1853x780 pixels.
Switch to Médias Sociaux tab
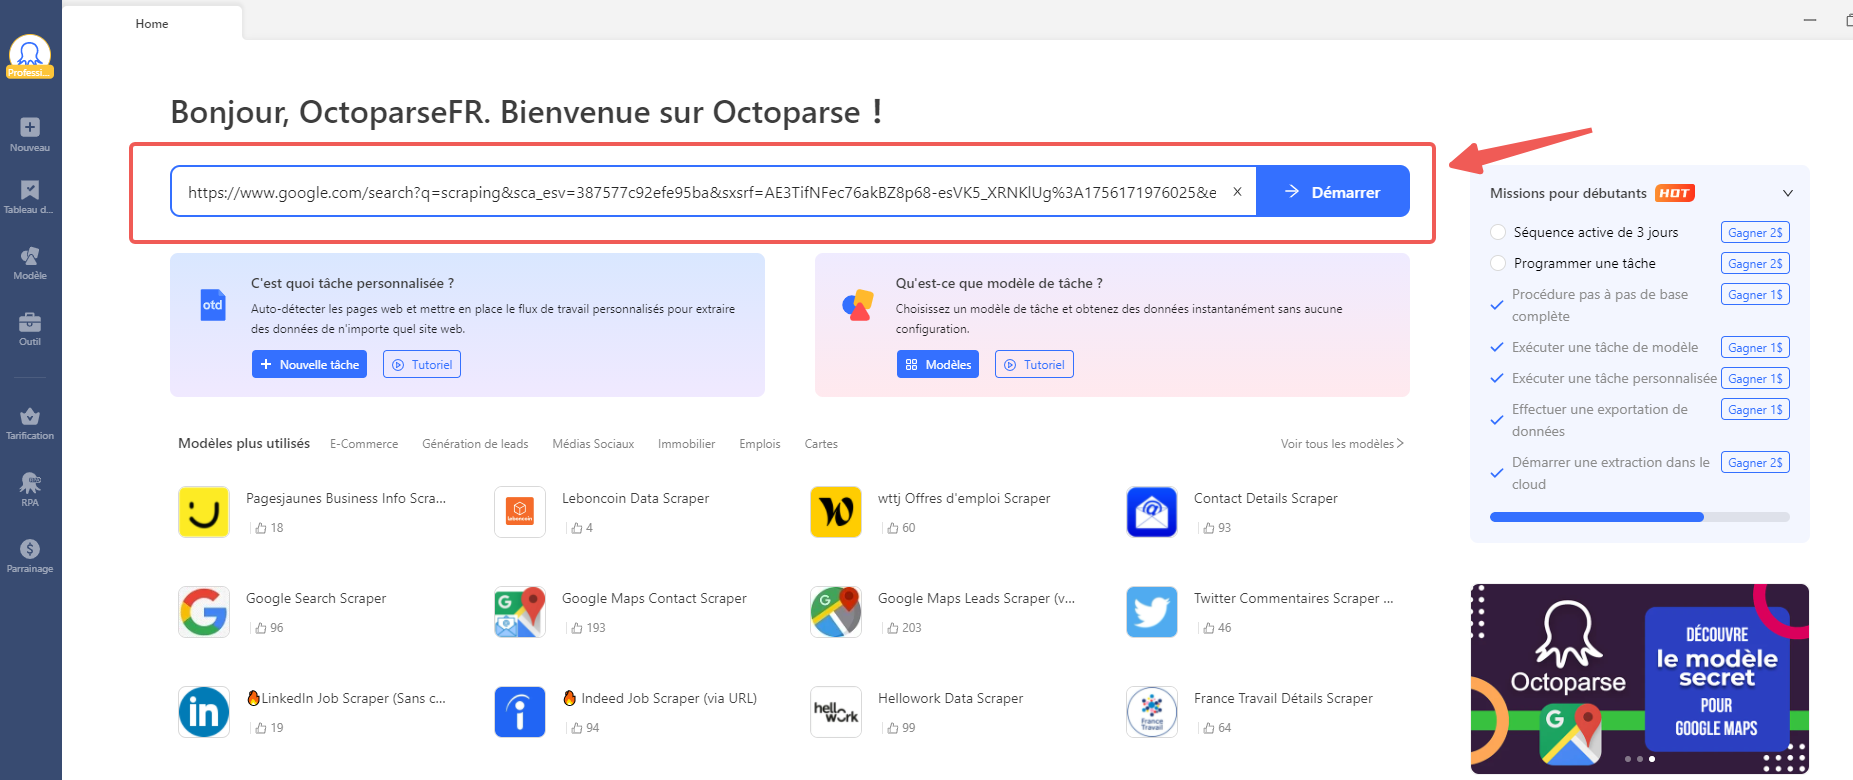[593, 444]
